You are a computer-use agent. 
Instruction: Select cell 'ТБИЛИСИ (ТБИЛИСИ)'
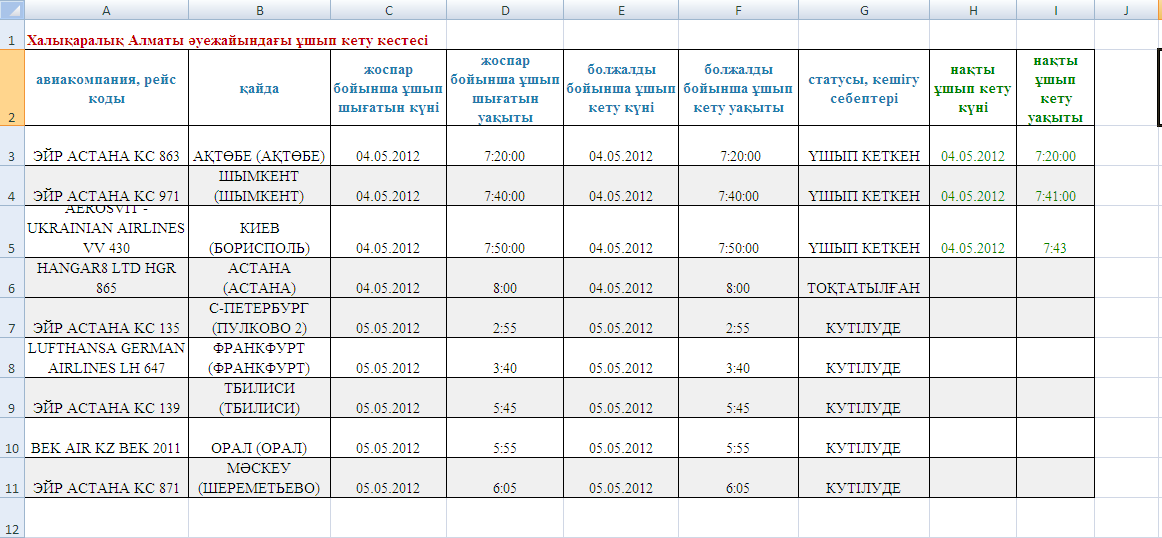tap(259, 398)
